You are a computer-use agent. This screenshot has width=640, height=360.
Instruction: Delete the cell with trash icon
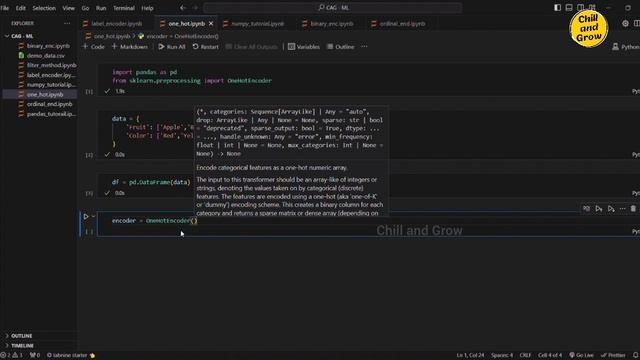click(x=633, y=209)
